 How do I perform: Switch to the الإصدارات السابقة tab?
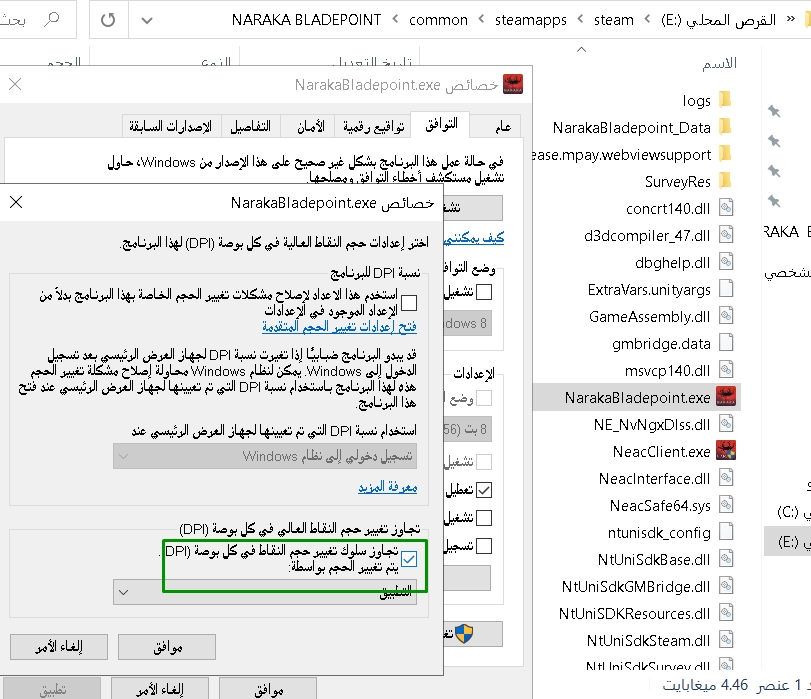pos(172,127)
